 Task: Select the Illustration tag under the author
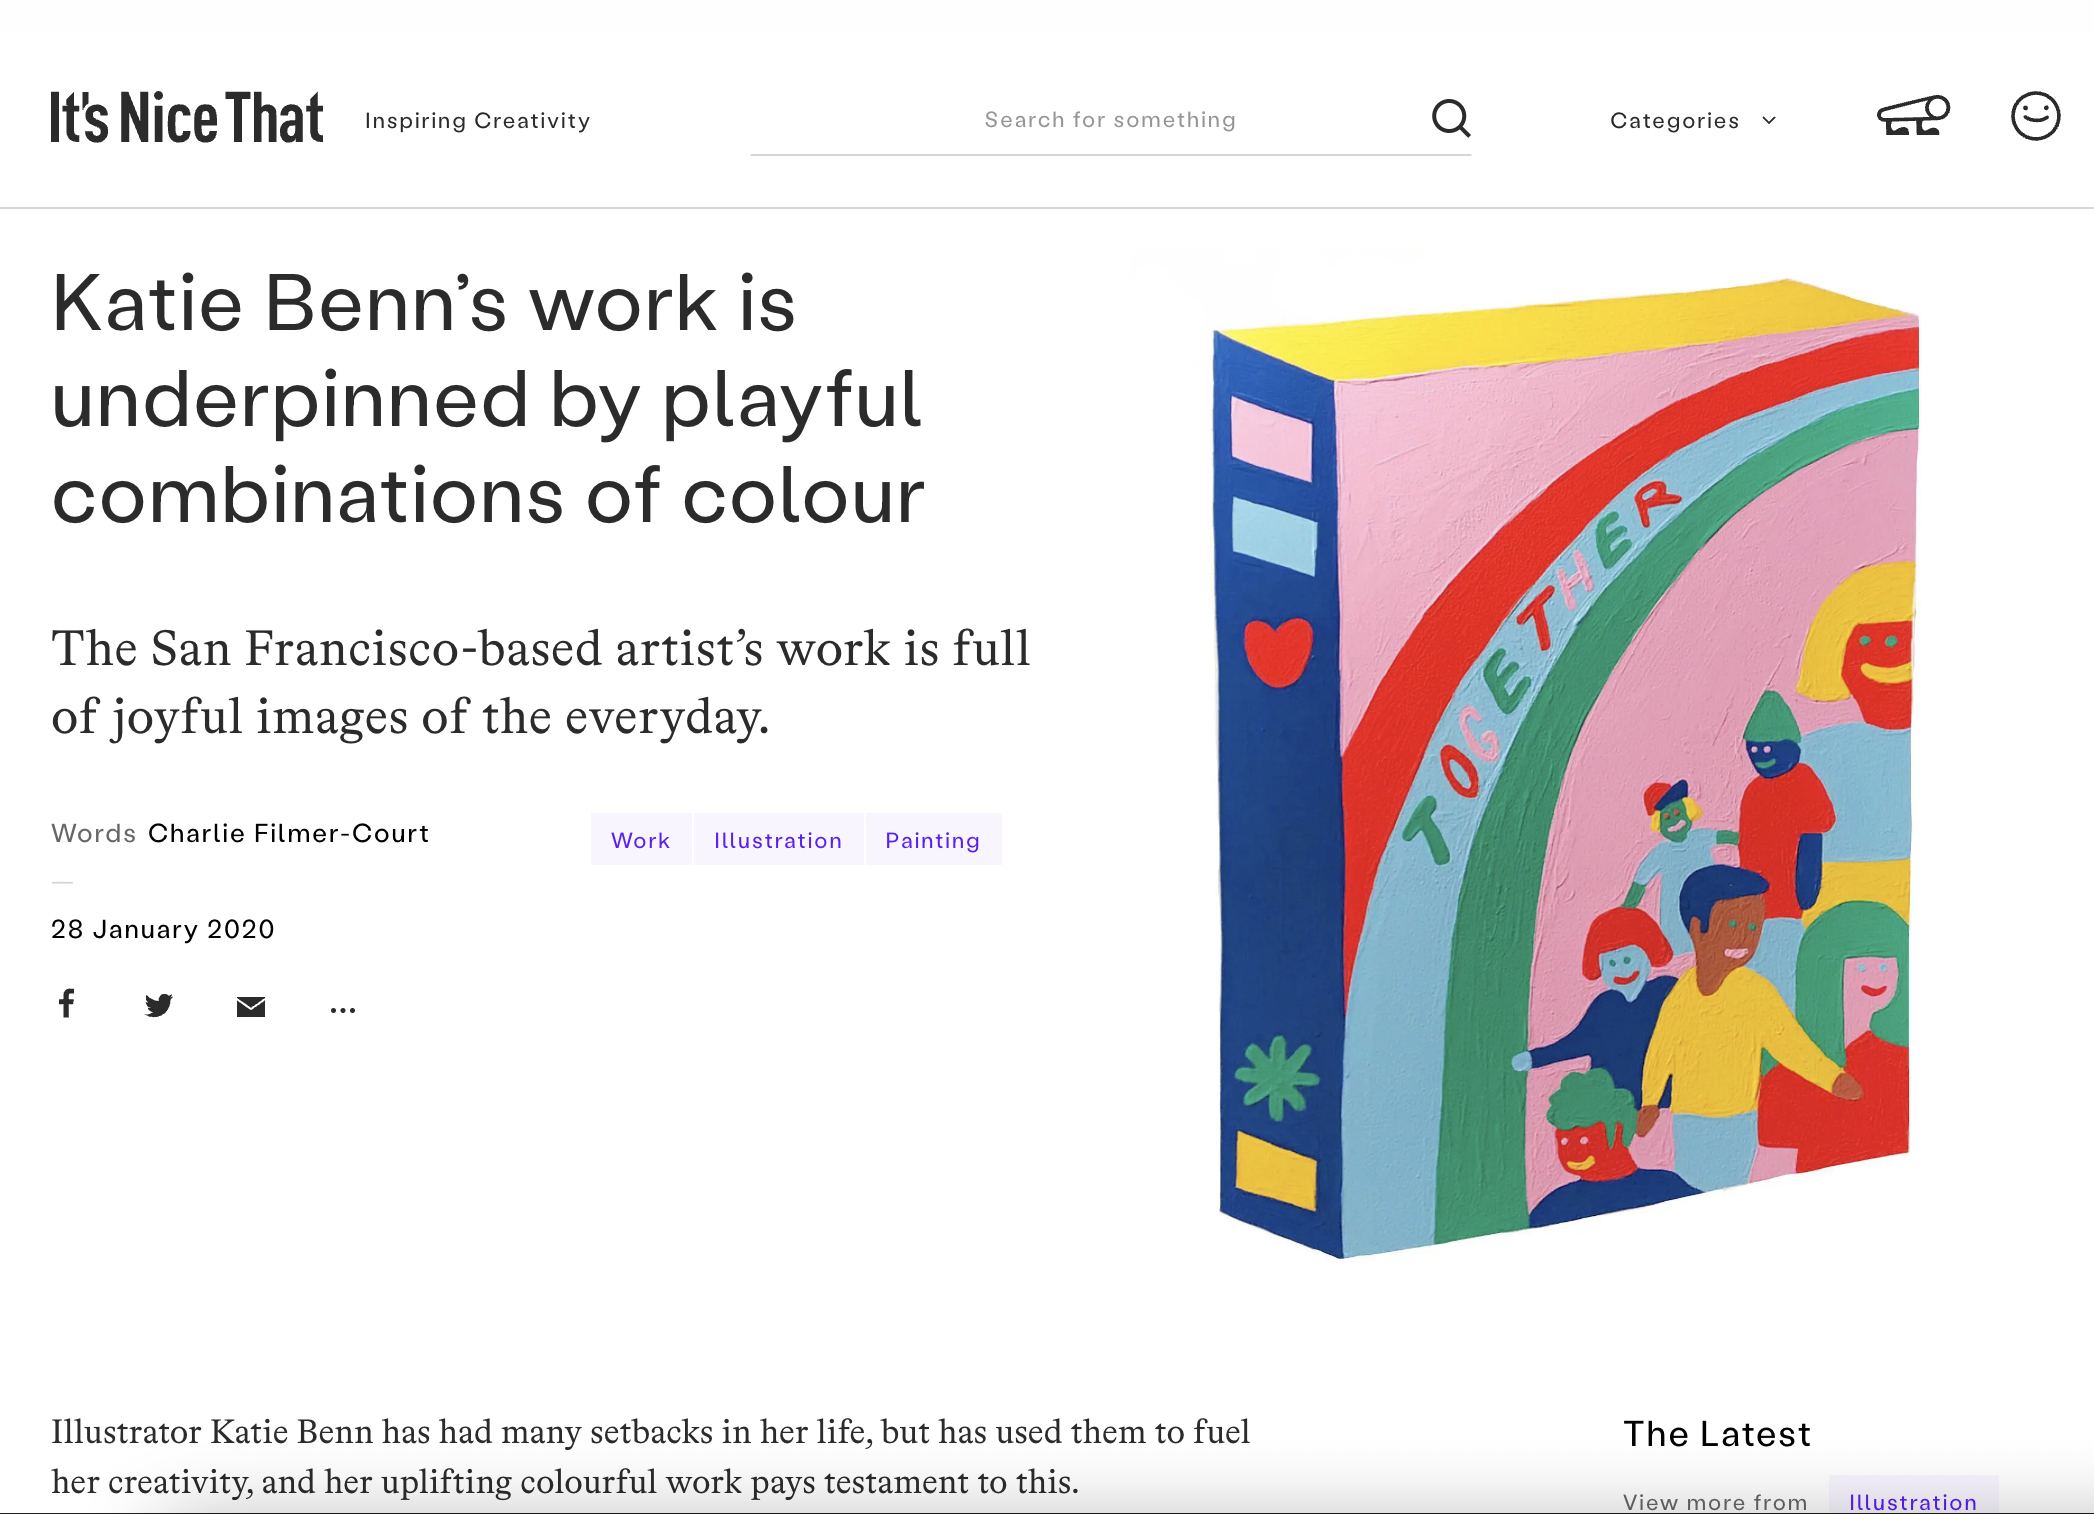click(x=777, y=840)
